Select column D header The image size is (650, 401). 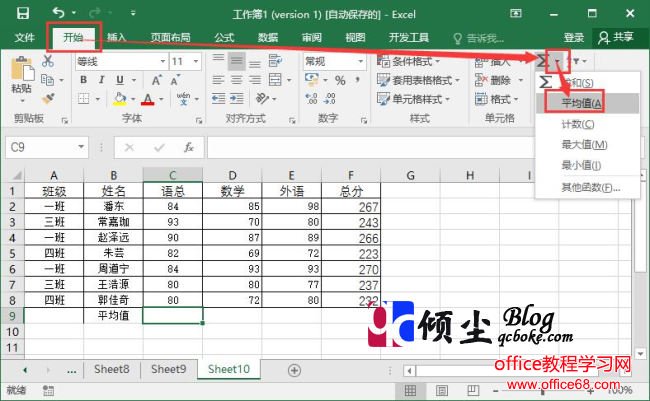pos(232,175)
